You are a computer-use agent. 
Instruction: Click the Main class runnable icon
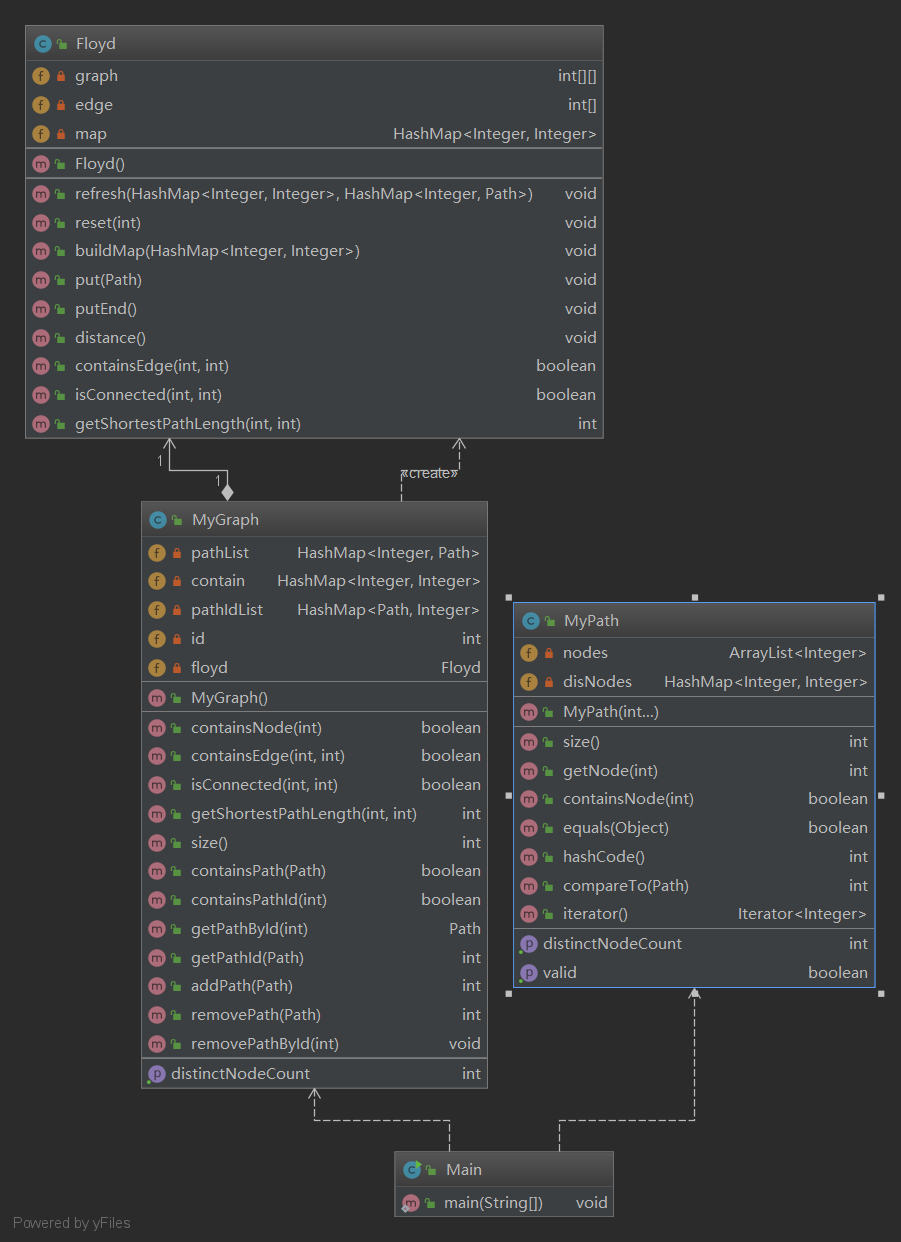click(x=412, y=1170)
